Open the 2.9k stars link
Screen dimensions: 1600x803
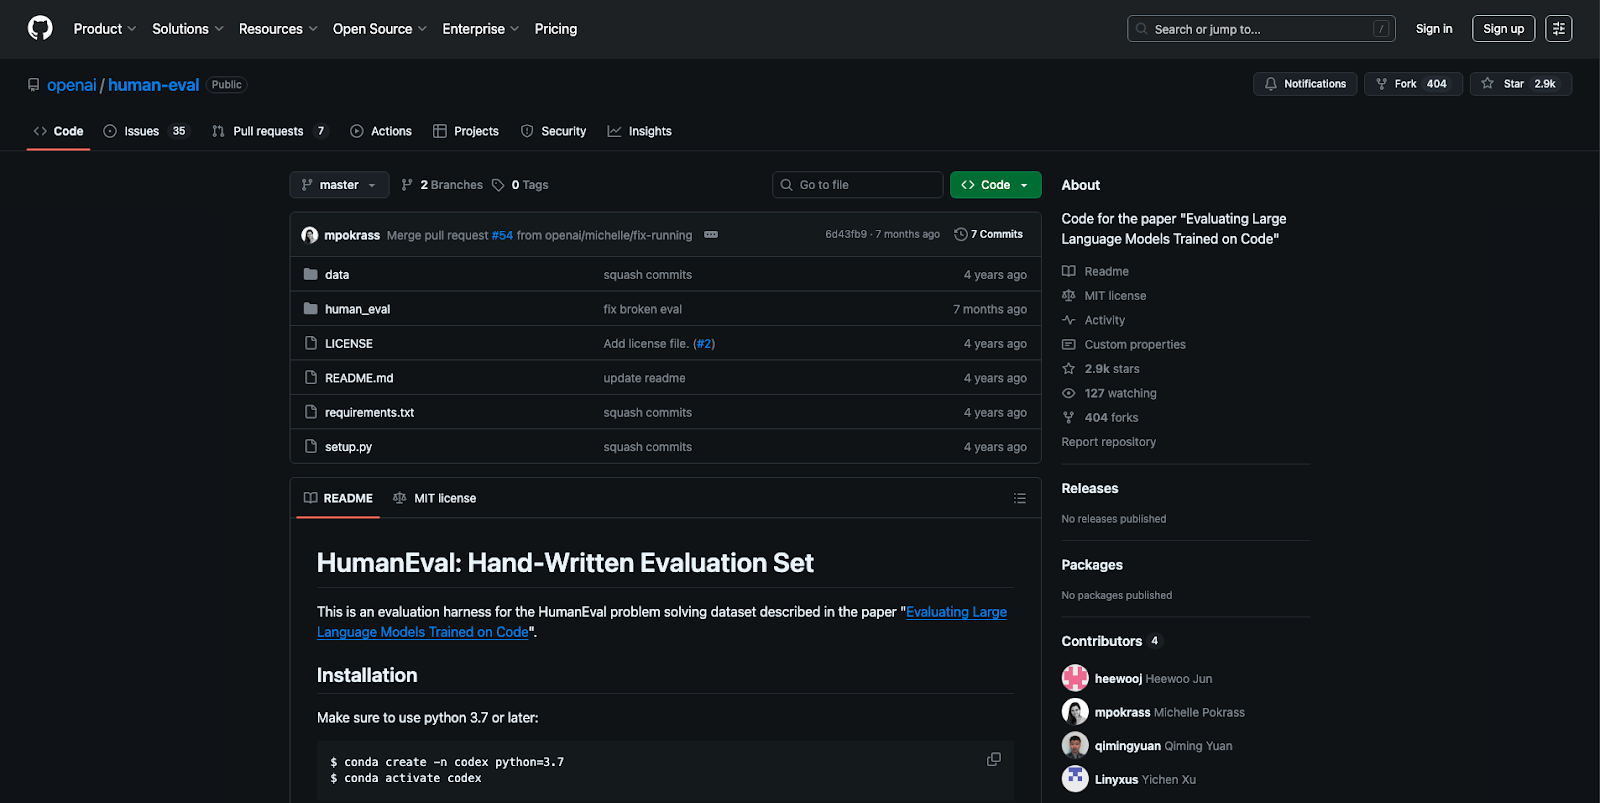1101,369
